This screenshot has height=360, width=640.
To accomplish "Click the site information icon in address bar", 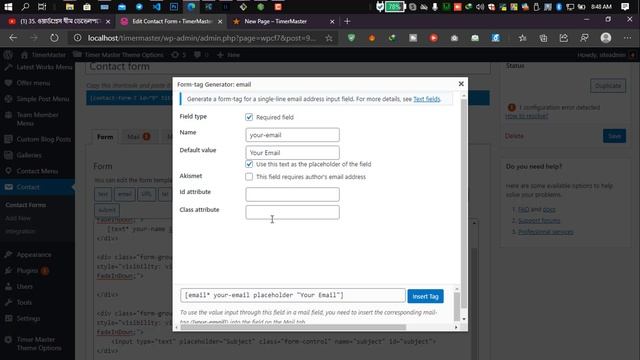I will pyautogui.click(x=77, y=38).
